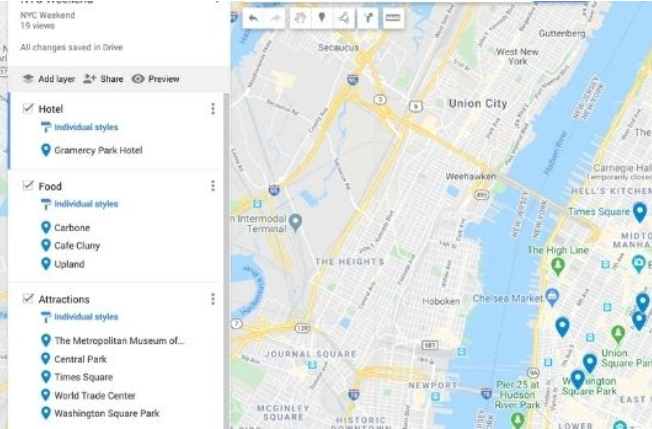The image size is (652, 429).
Task: Click the Carbone pin icon in list
Action: click(x=46, y=227)
